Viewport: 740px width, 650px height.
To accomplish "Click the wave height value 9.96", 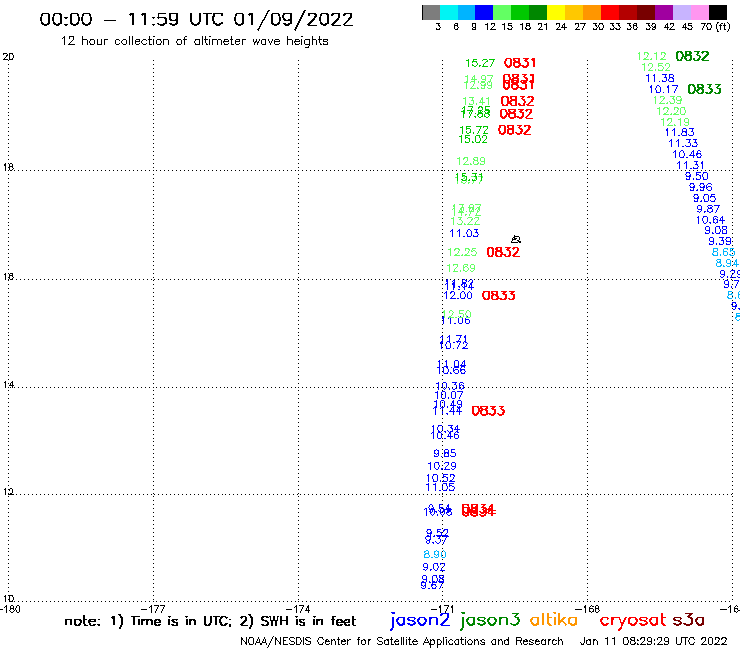I will pos(700,187).
